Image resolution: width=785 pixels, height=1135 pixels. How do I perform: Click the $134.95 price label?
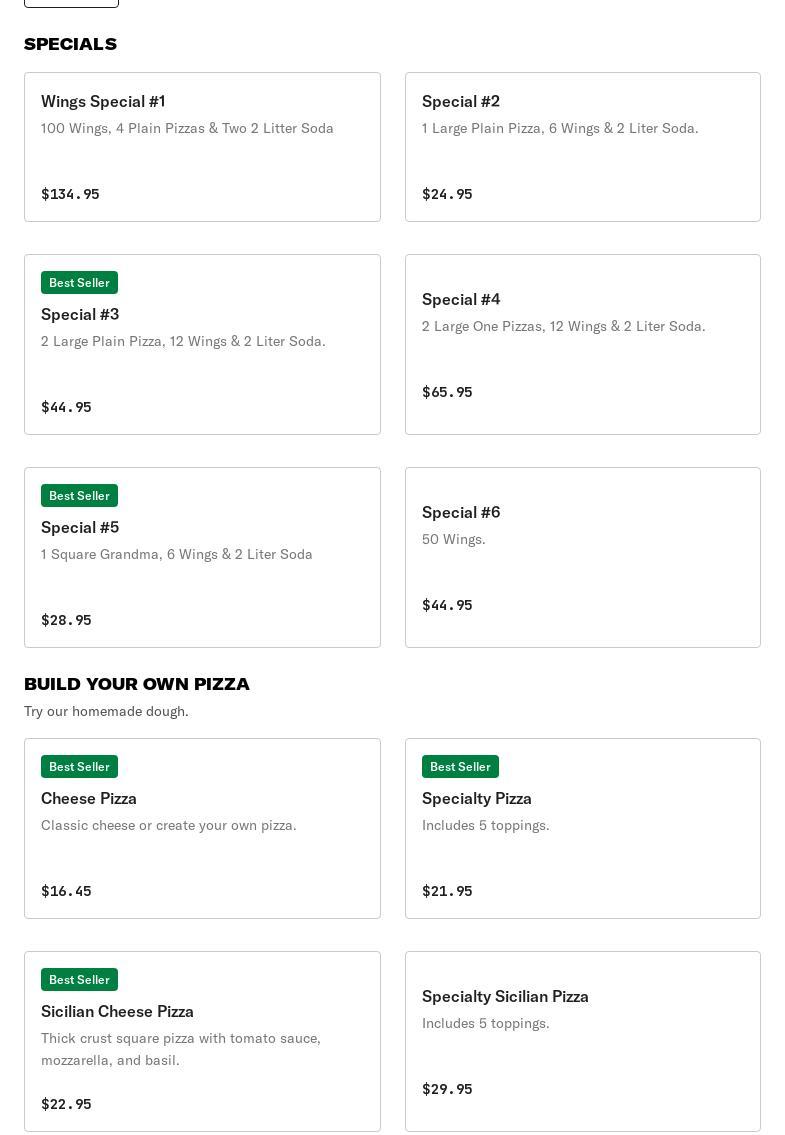70,194
